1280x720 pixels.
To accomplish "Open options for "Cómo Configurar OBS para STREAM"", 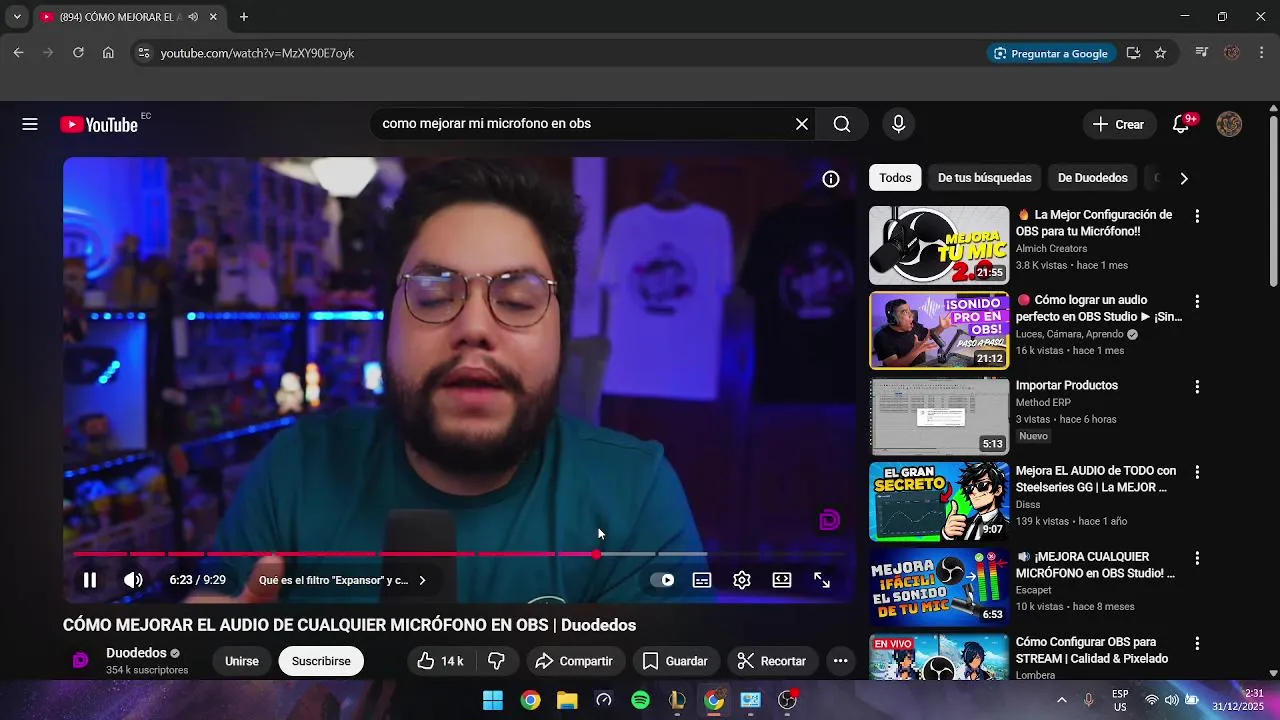I will 1197,643.
